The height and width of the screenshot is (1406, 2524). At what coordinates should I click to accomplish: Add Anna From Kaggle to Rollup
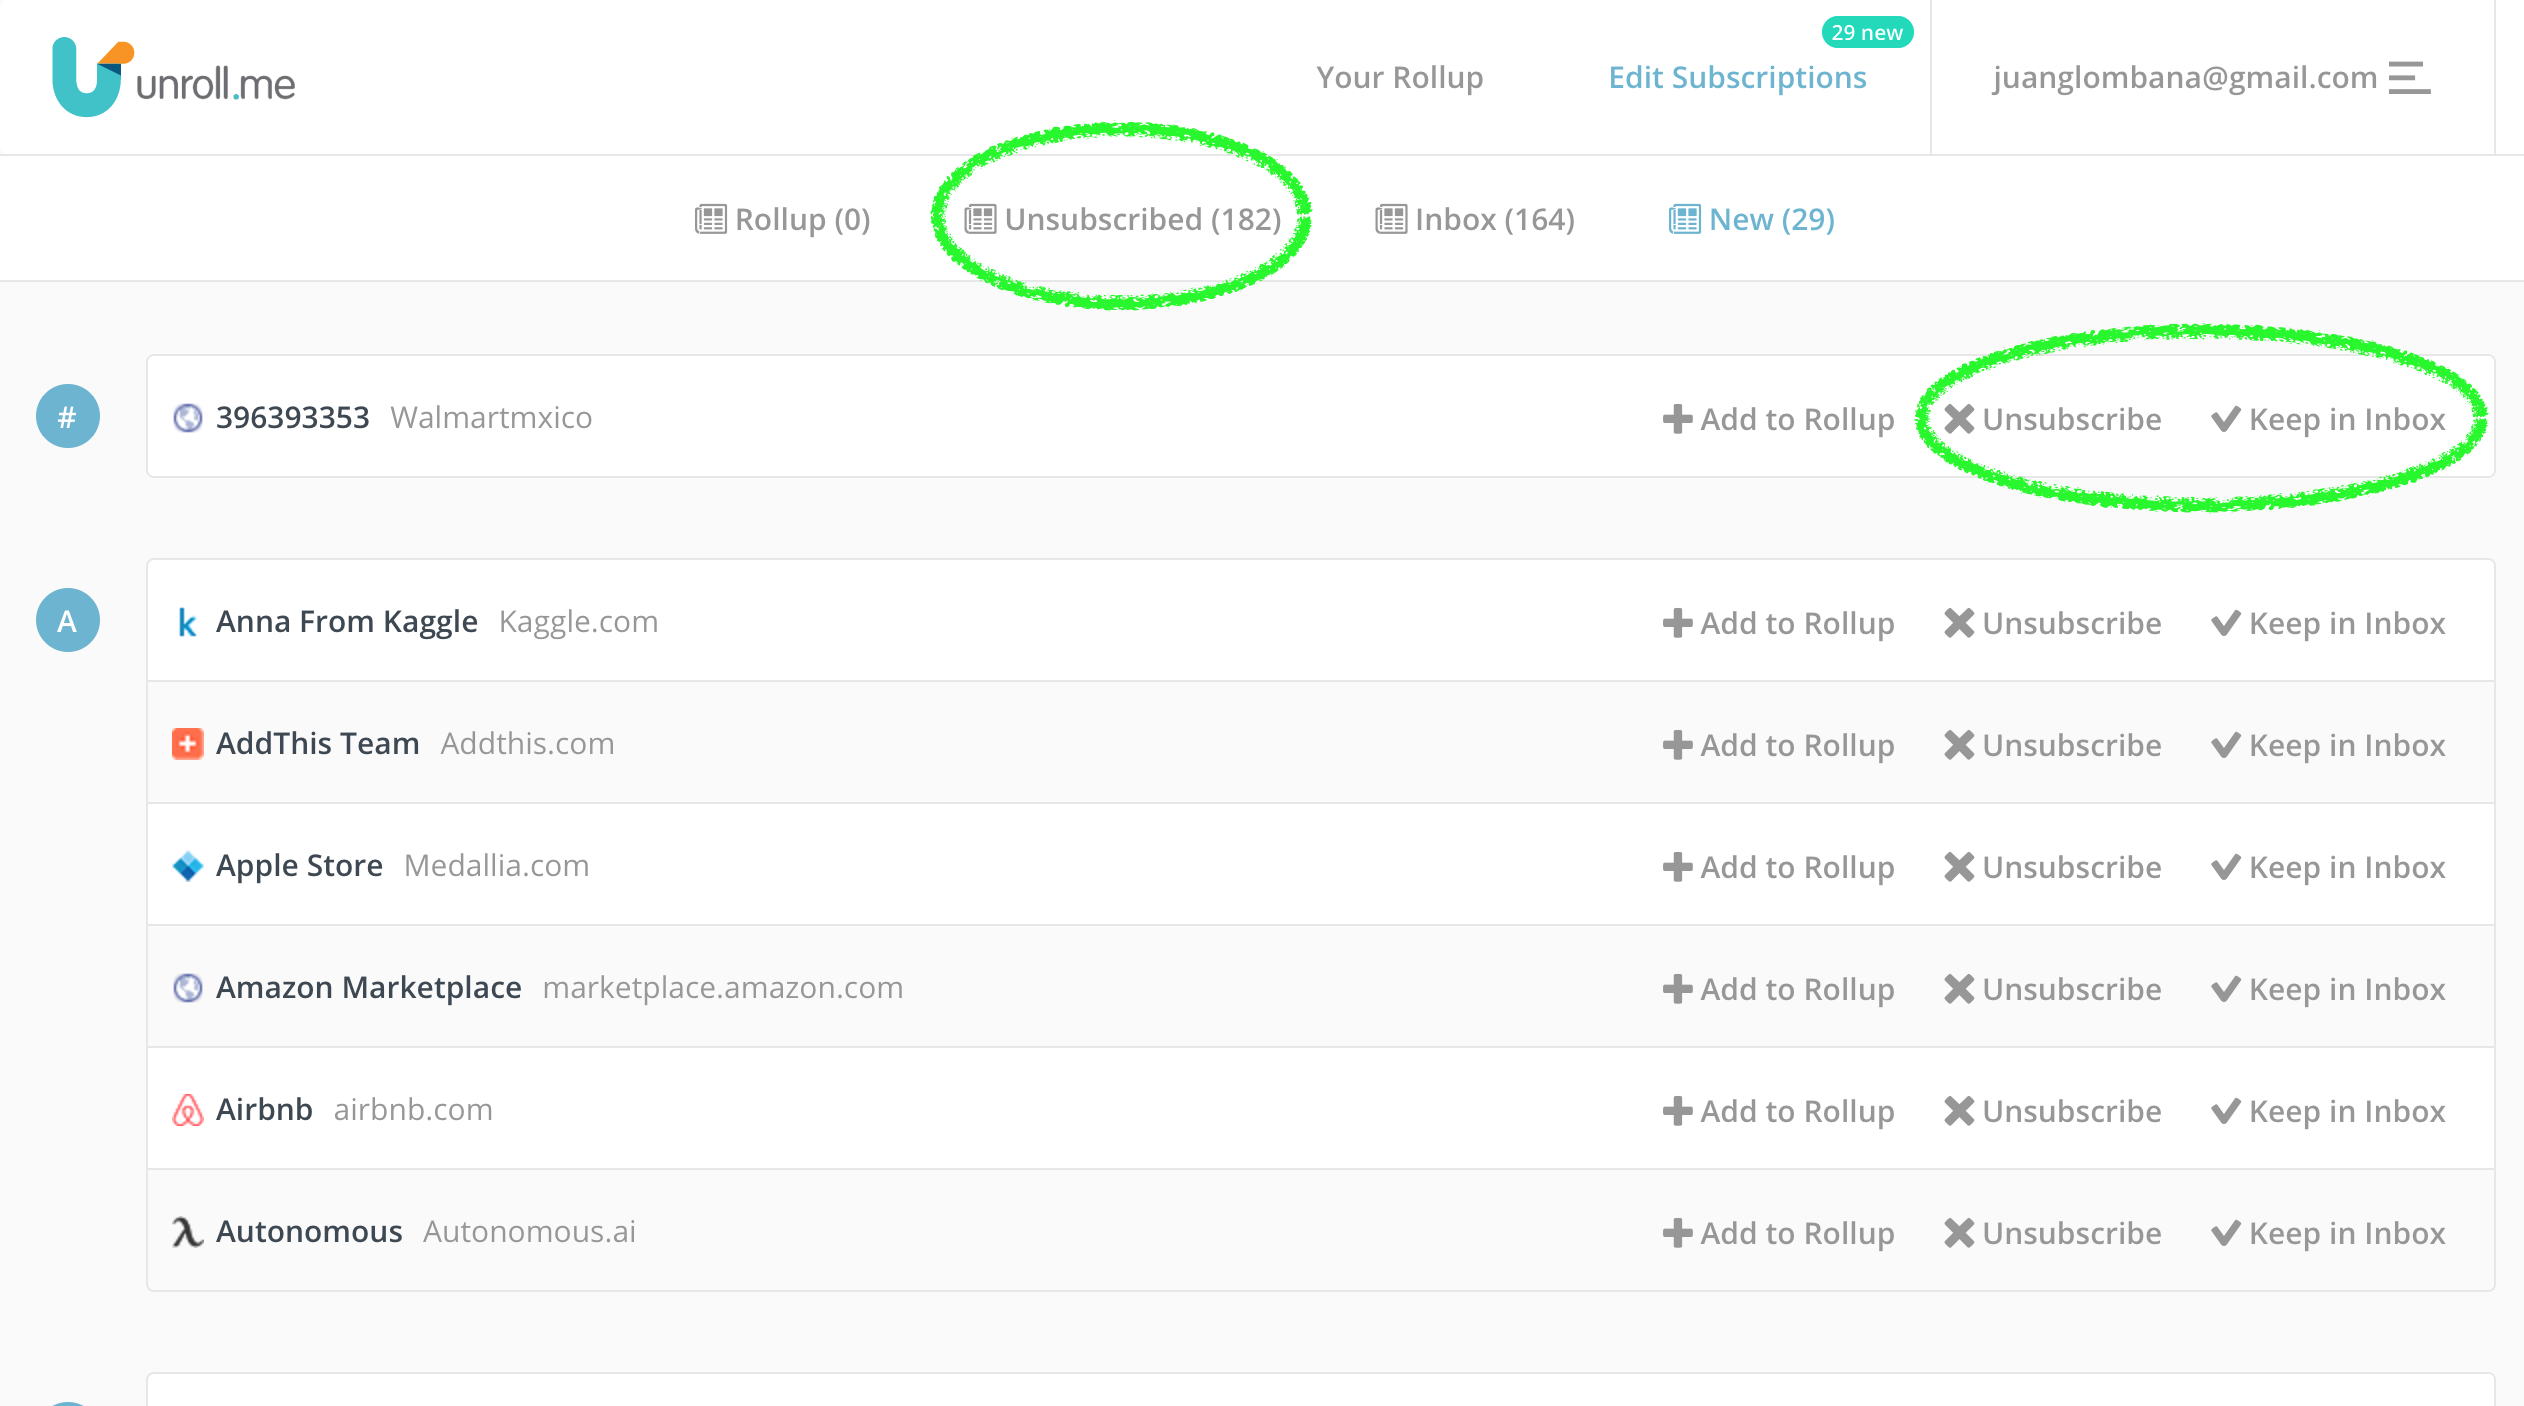[1778, 623]
